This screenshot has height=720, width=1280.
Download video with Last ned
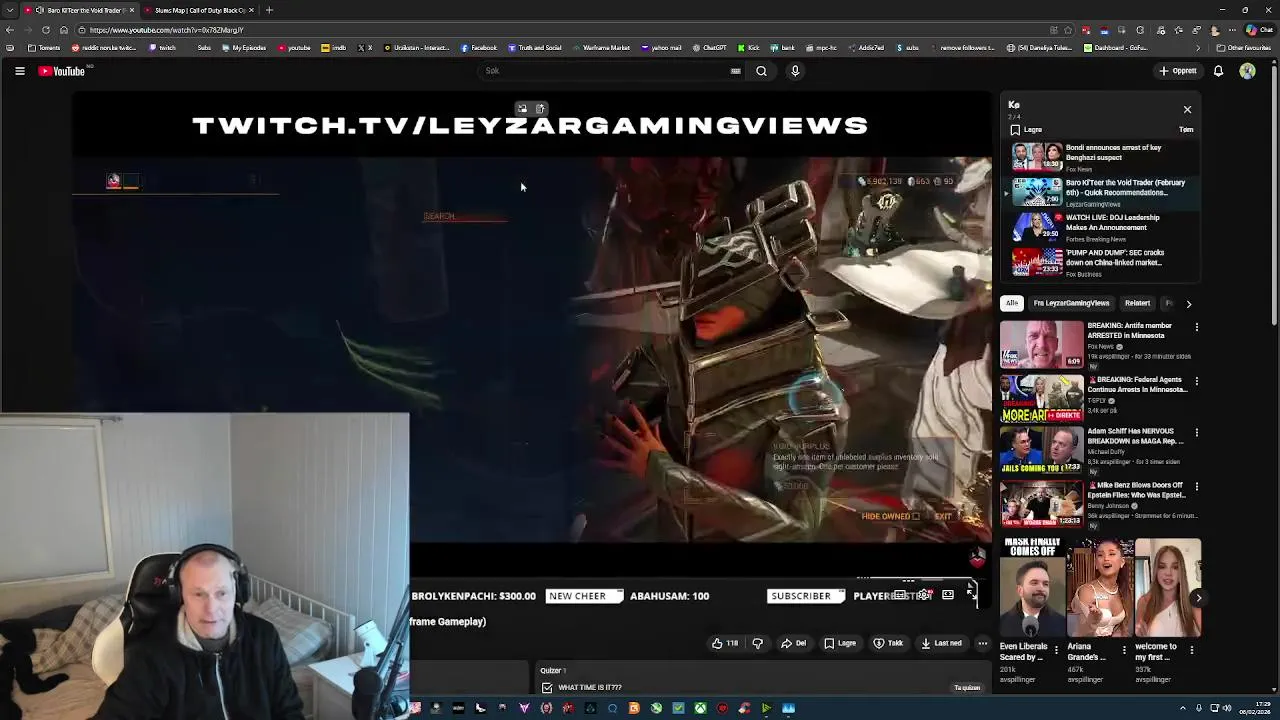[941, 643]
